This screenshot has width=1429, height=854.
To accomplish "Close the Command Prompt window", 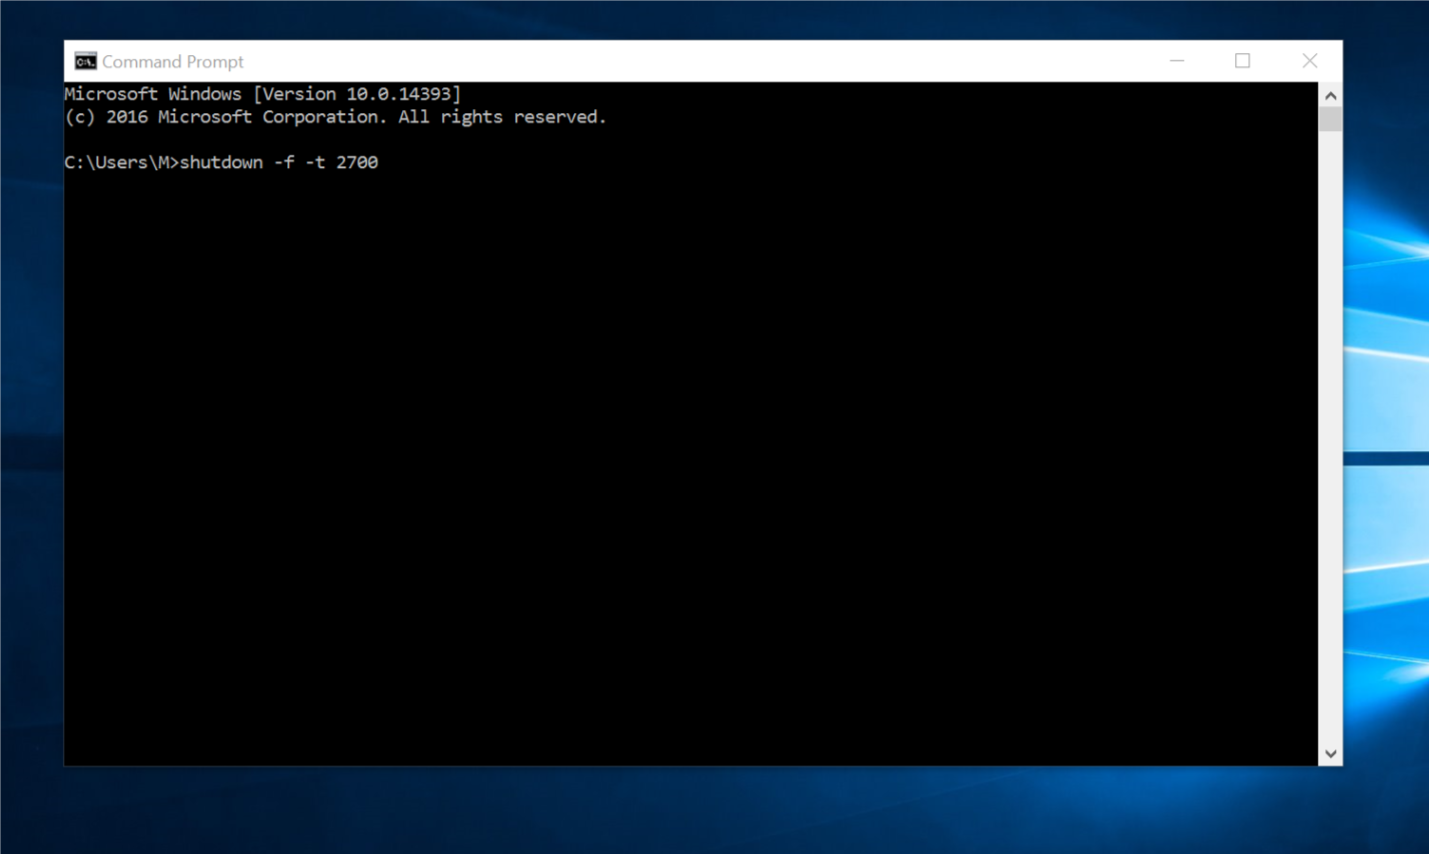I will (1309, 61).
